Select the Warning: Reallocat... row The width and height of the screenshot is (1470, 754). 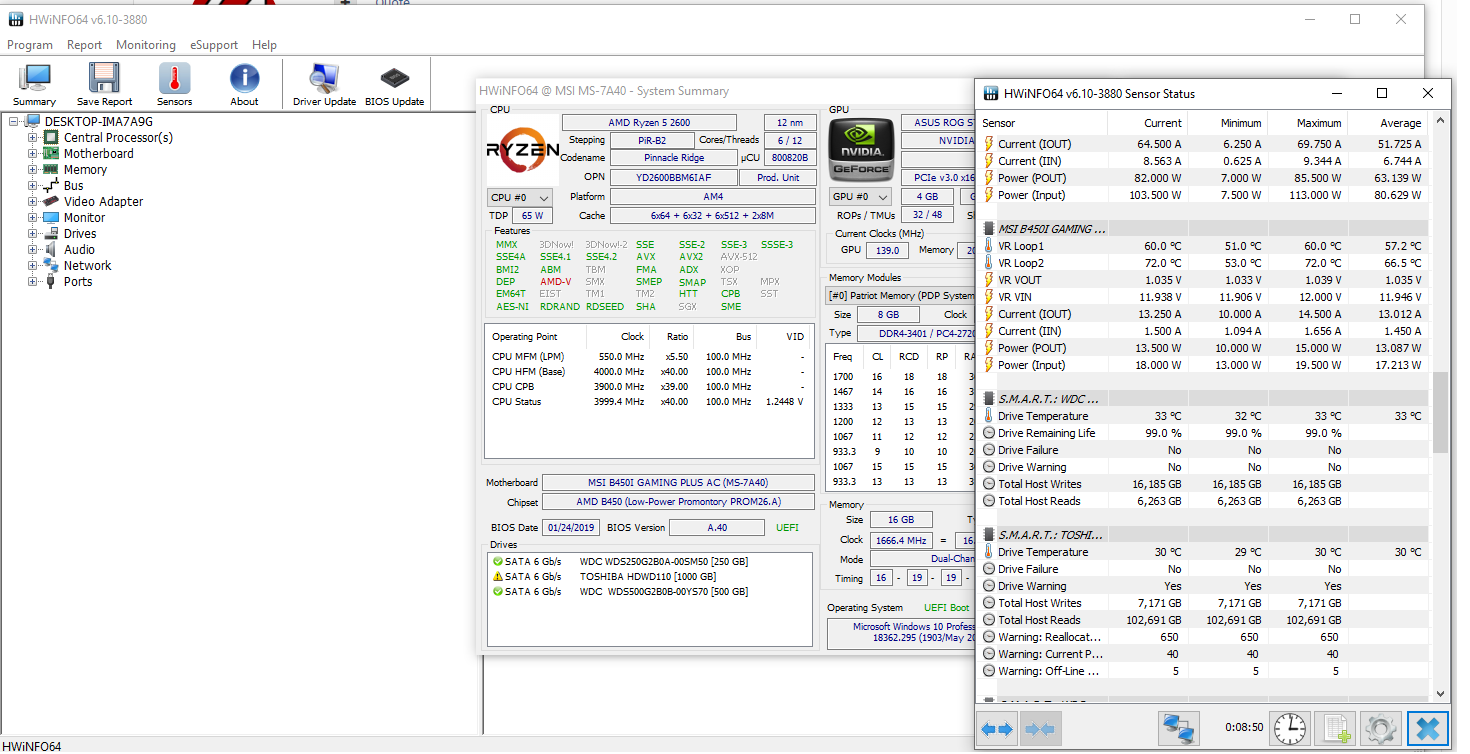(1204, 637)
